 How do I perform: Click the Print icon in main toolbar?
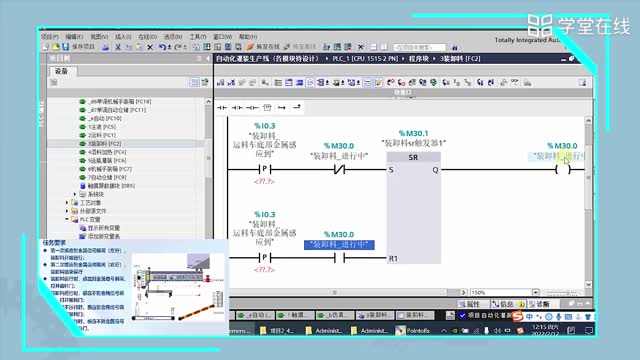click(x=106, y=47)
